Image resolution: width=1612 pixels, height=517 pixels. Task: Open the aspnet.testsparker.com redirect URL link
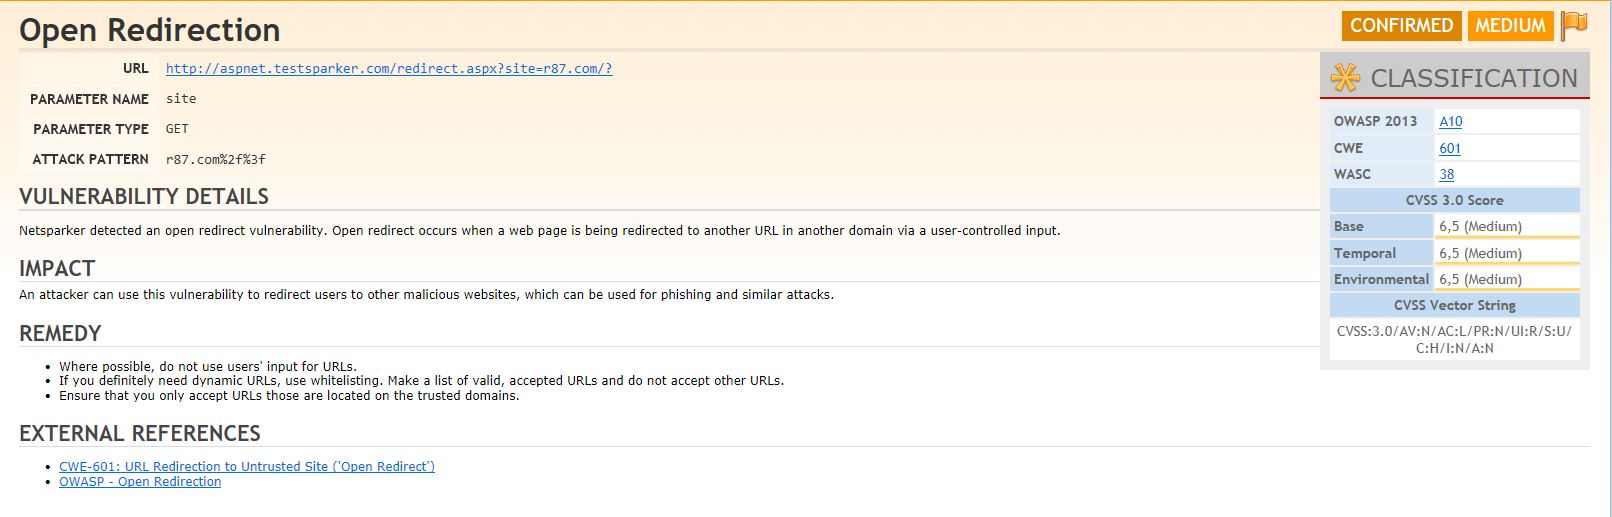[389, 69]
